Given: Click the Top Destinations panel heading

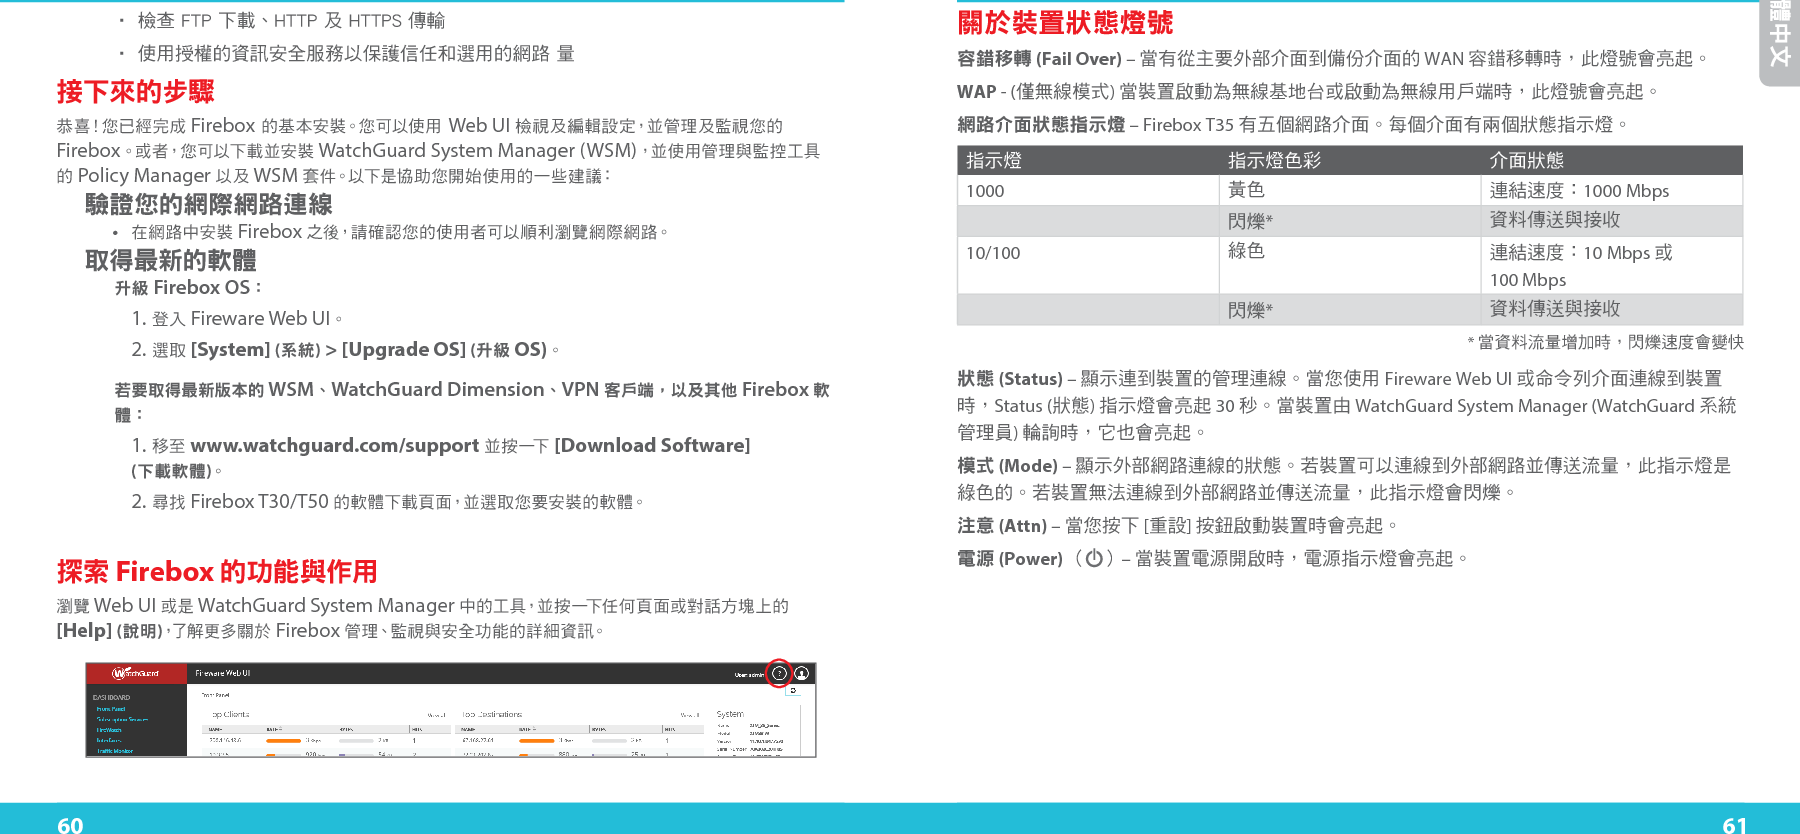Looking at the screenshot, I should [x=492, y=714].
